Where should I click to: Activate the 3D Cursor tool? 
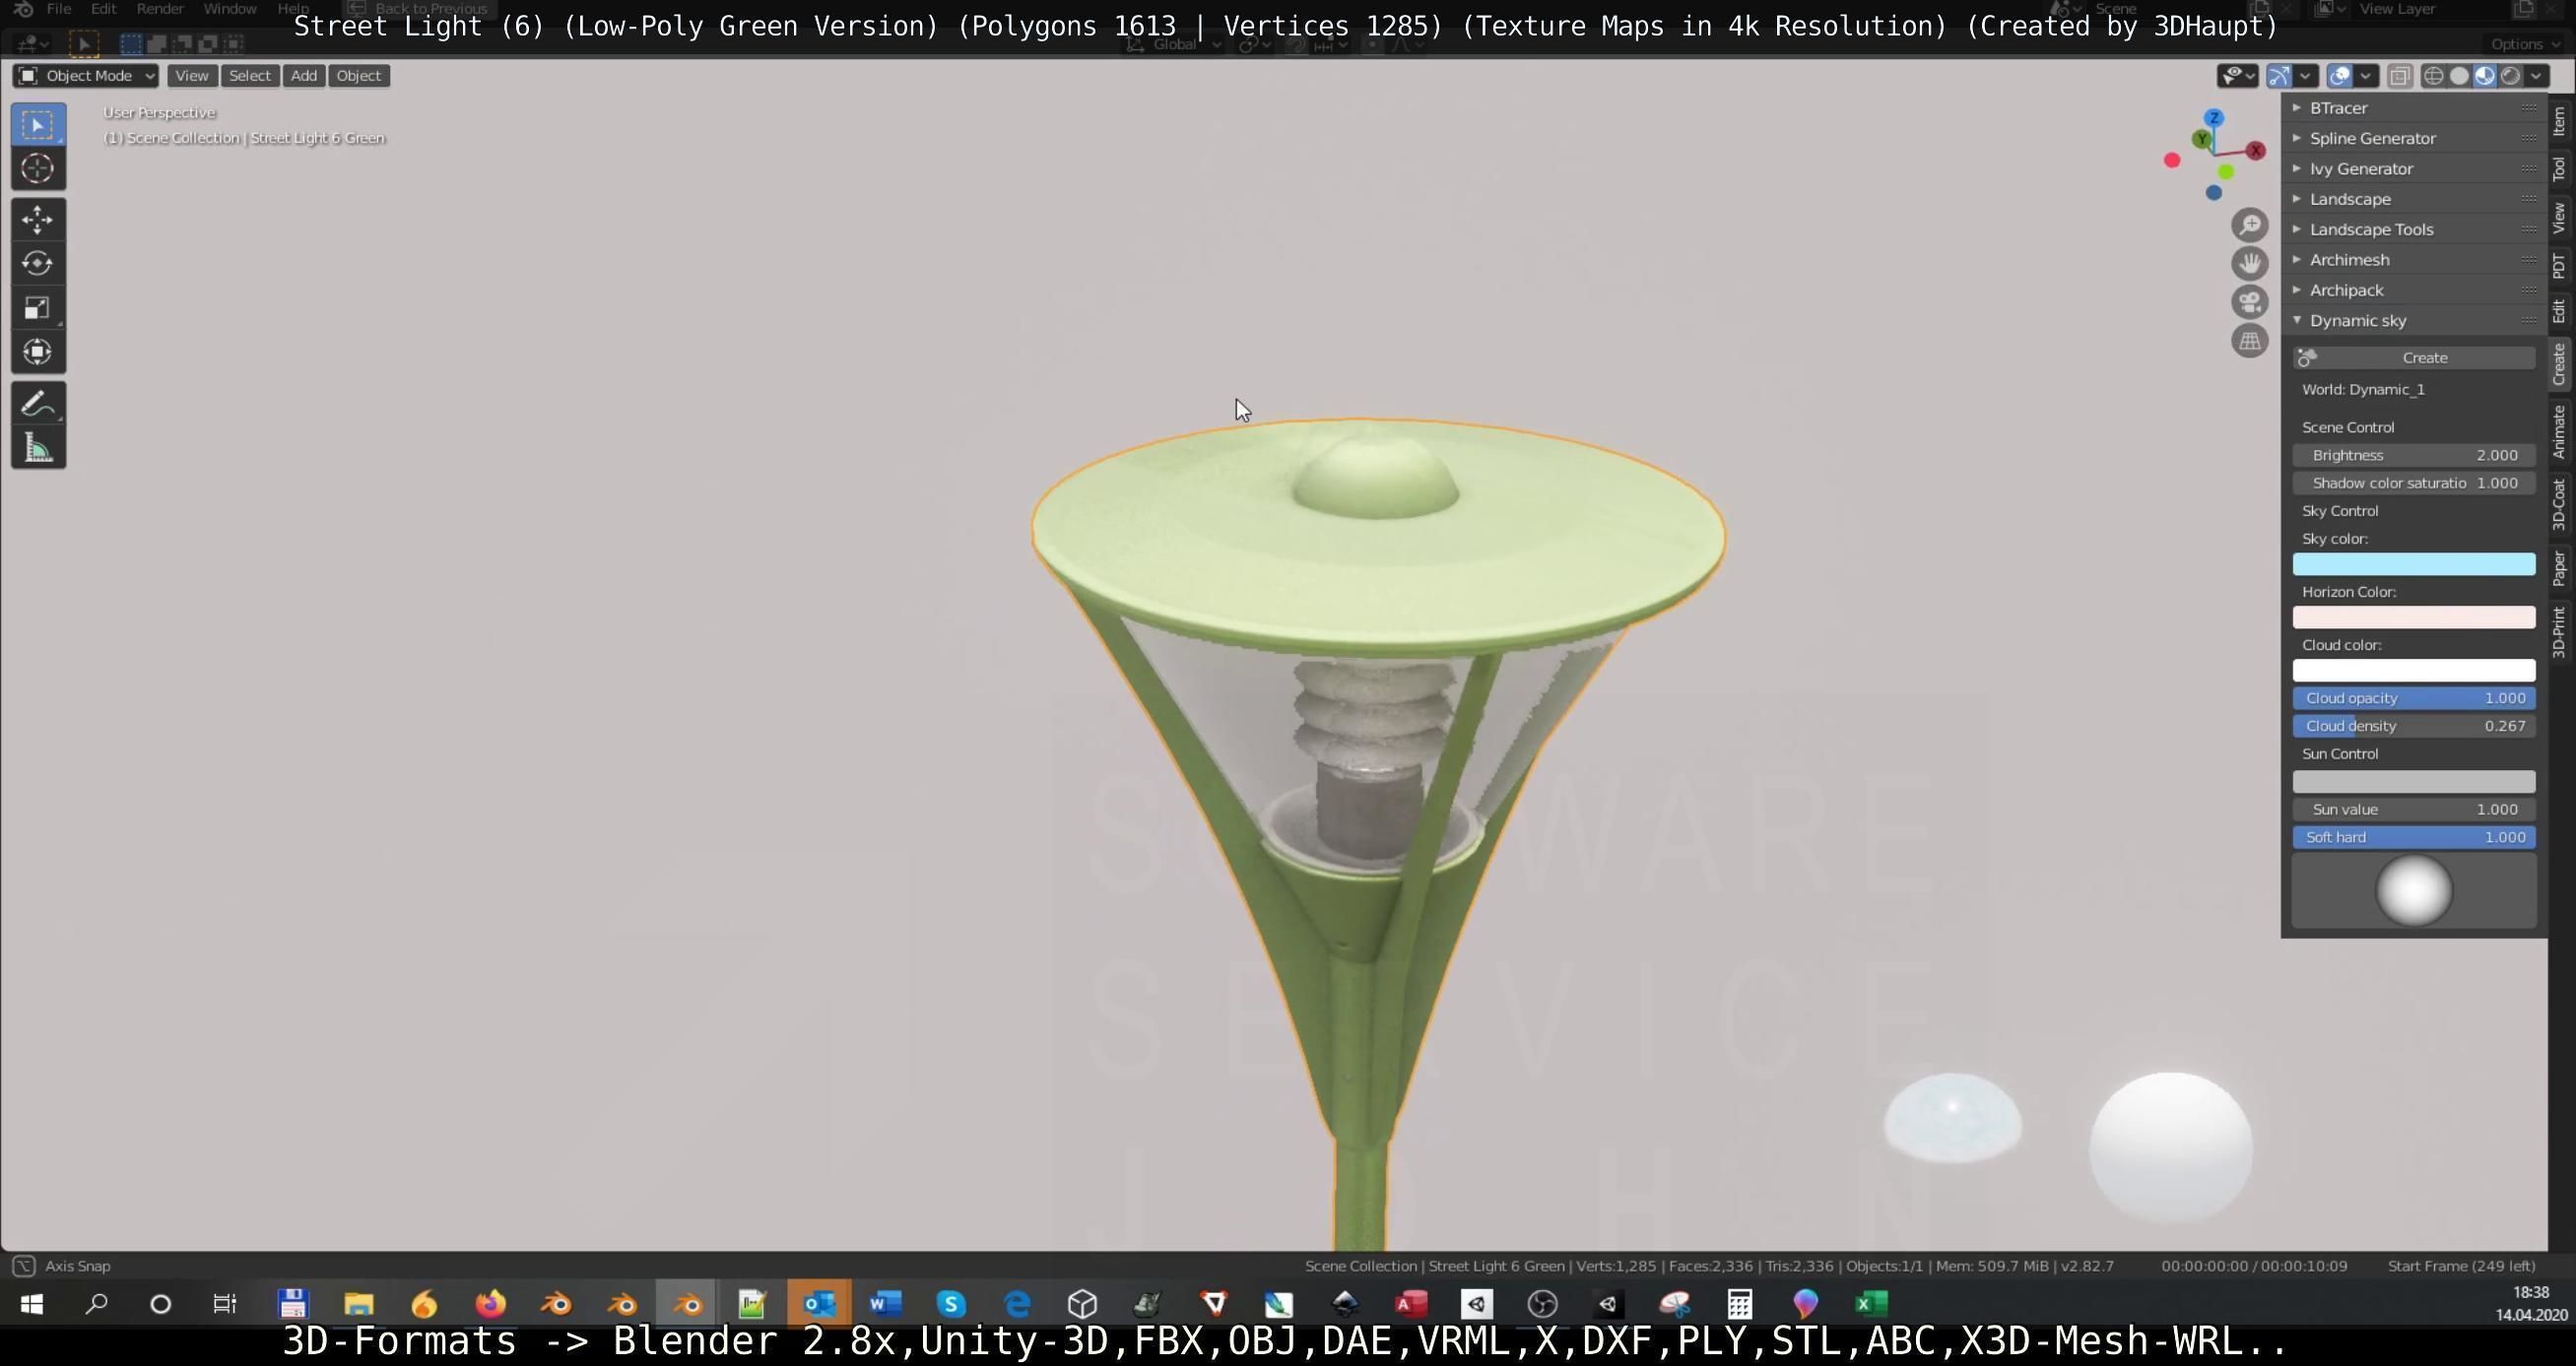point(38,169)
